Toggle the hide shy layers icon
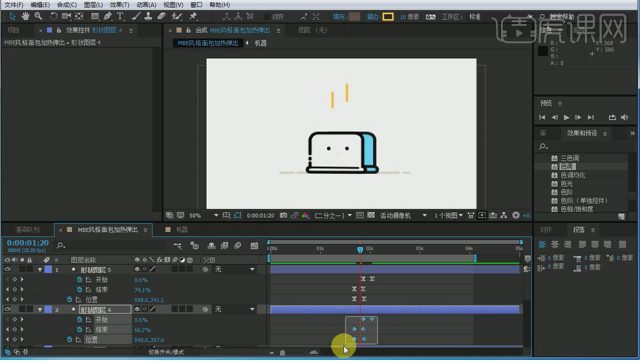This screenshot has width=641, height=361. coord(211,246)
